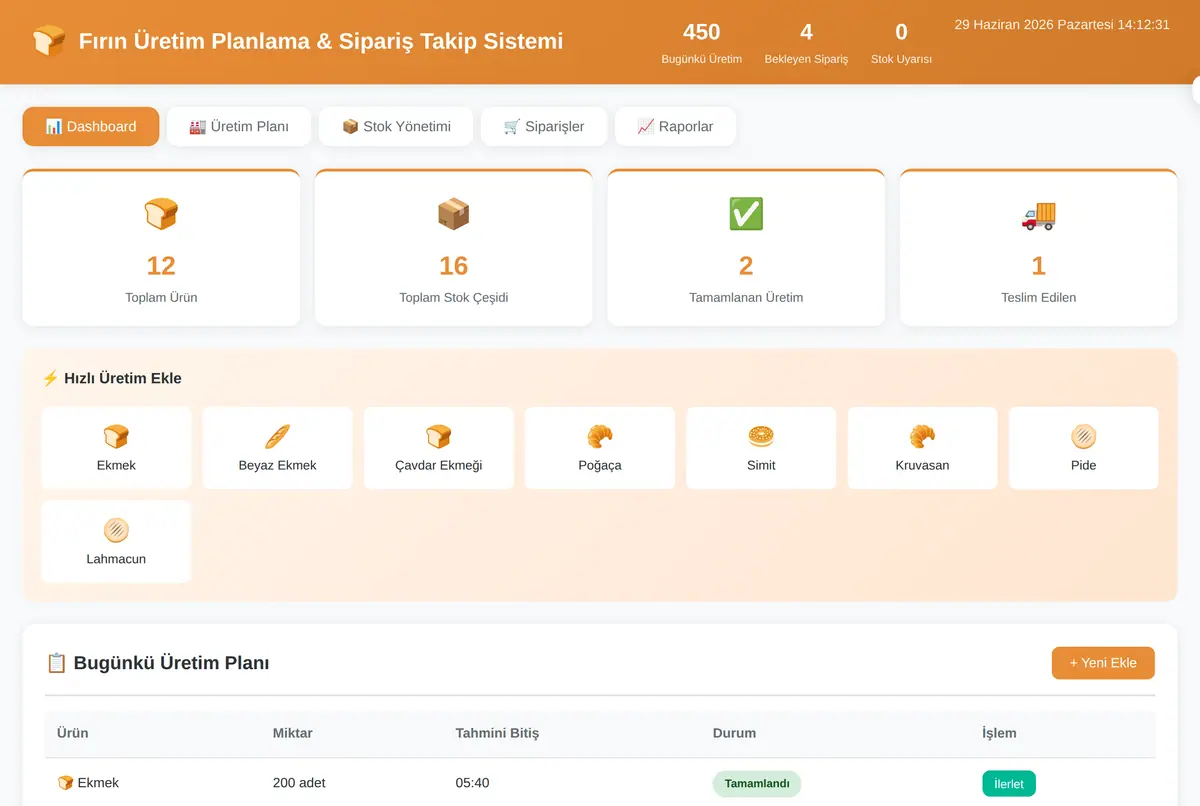Screen dimensions: 1200x806
Task: Add quick production of Beyaz Ekmek
Action: click(277, 448)
